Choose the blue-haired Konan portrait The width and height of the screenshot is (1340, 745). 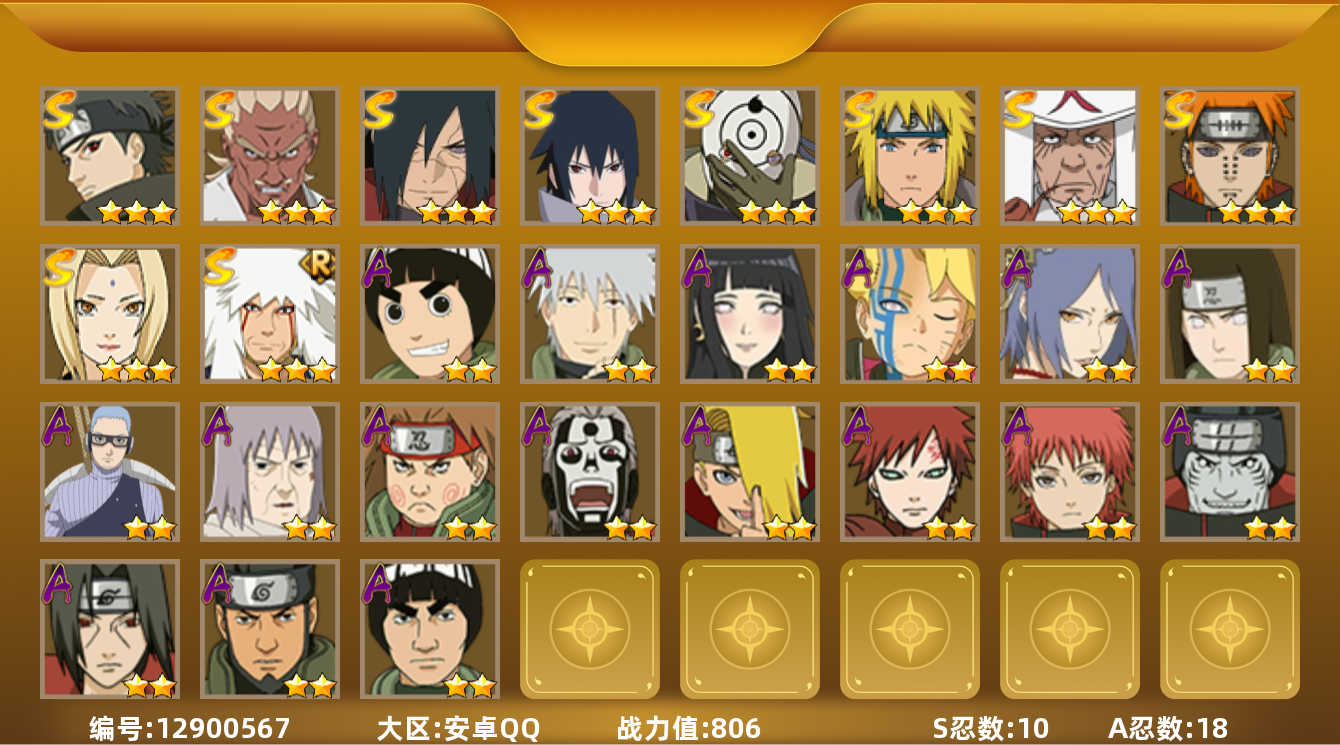pos(1070,314)
